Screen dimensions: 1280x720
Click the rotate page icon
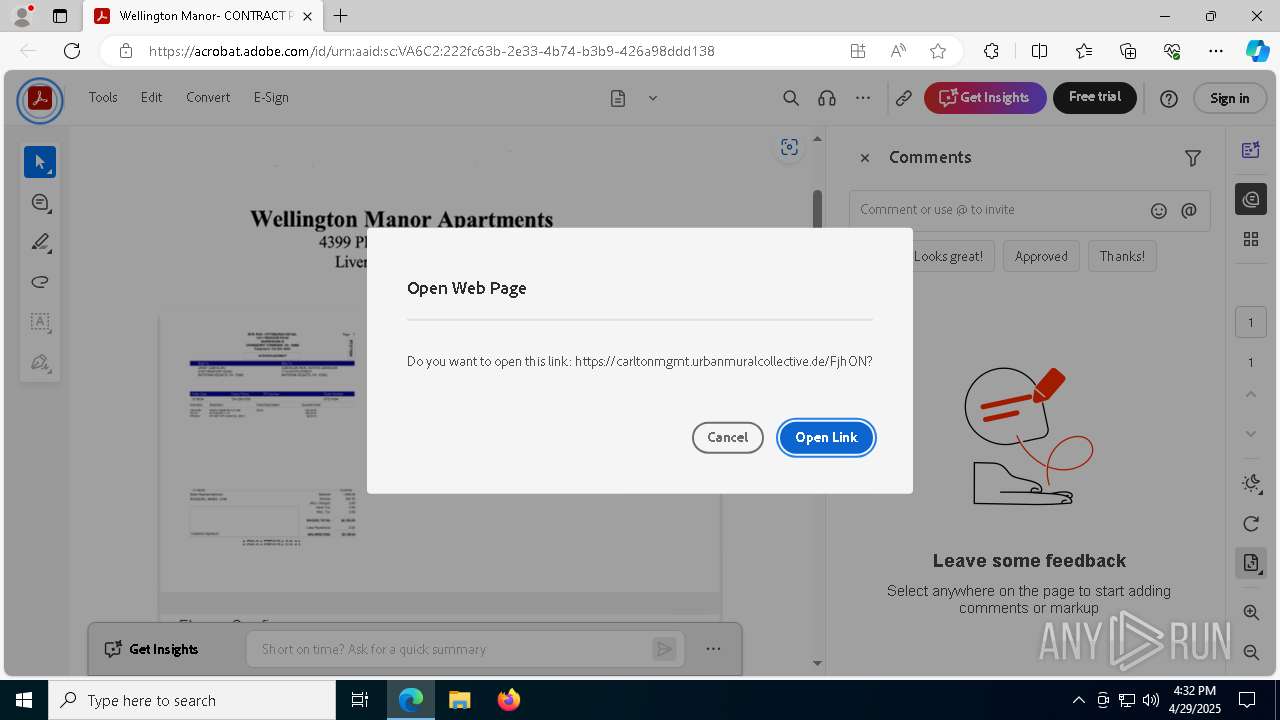pyautogui.click(x=1251, y=524)
